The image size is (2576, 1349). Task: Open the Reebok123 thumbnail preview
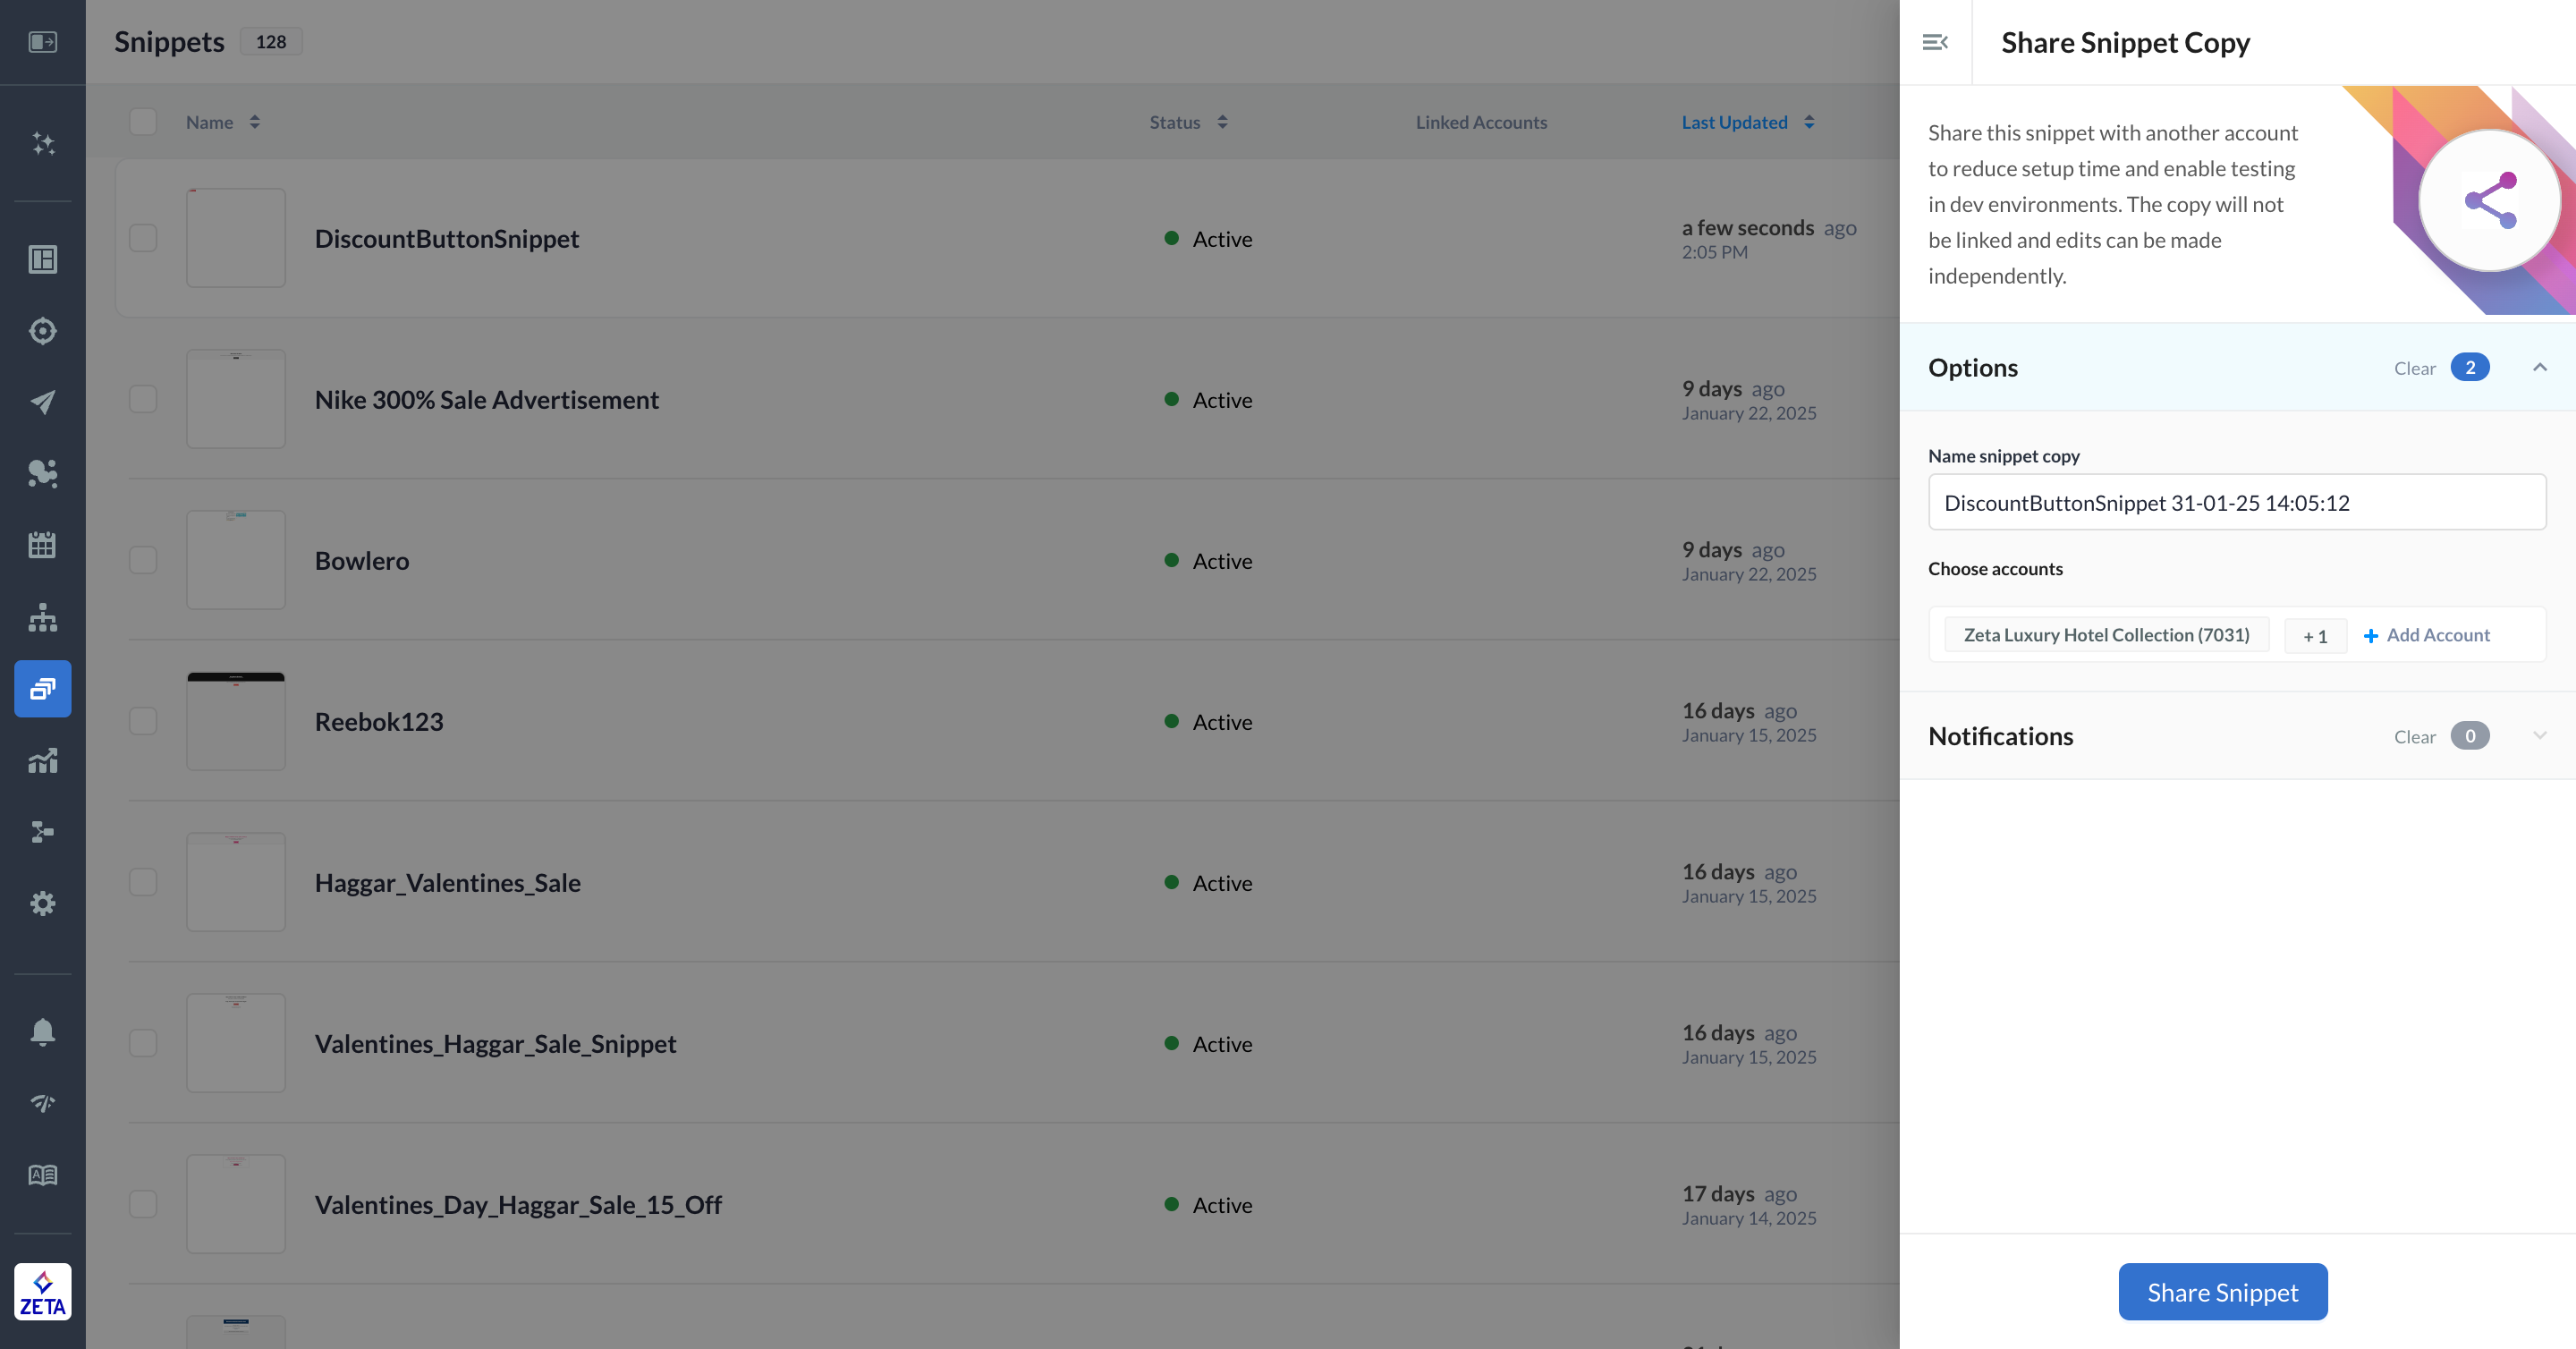[x=236, y=721]
